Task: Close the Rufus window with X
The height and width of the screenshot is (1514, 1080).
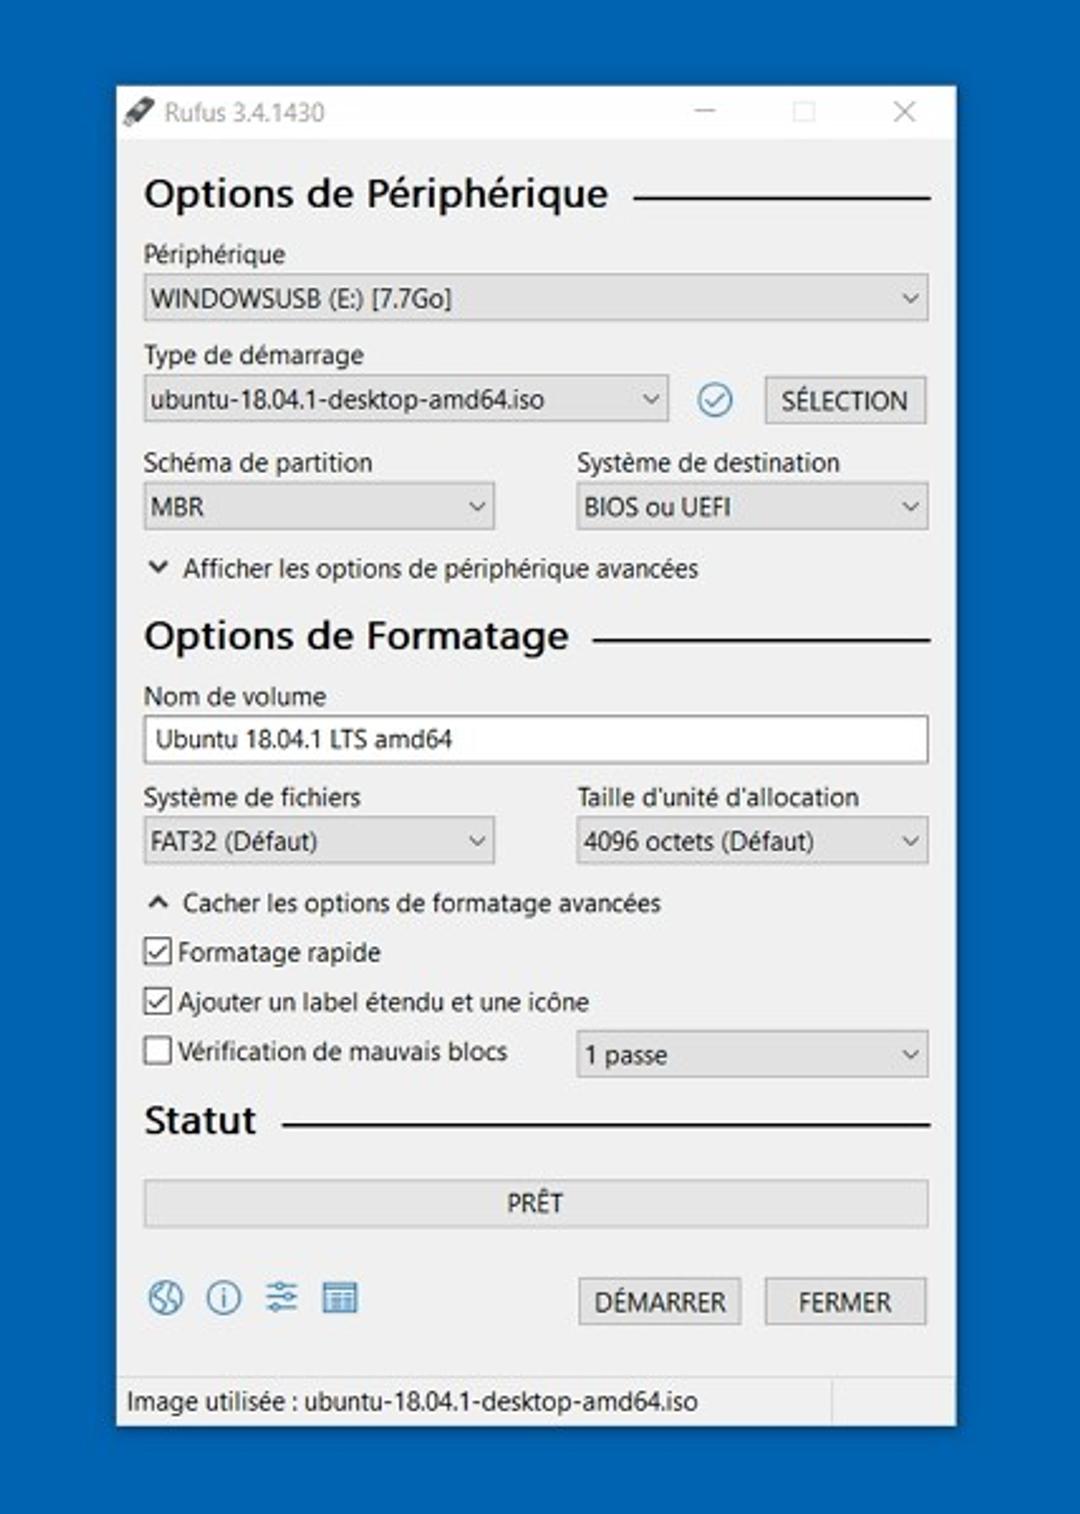Action: pyautogui.click(x=904, y=112)
